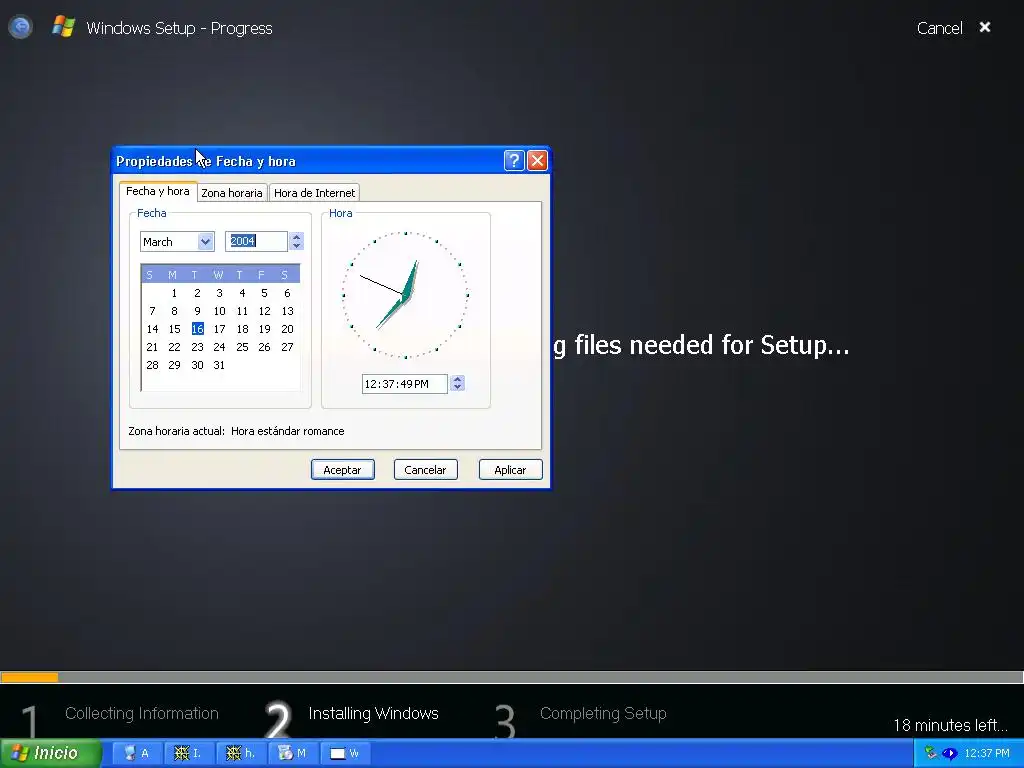The width and height of the screenshot is (1024, 768).
Task: Open taskbar item labeled W
Action: coord(345,753)
